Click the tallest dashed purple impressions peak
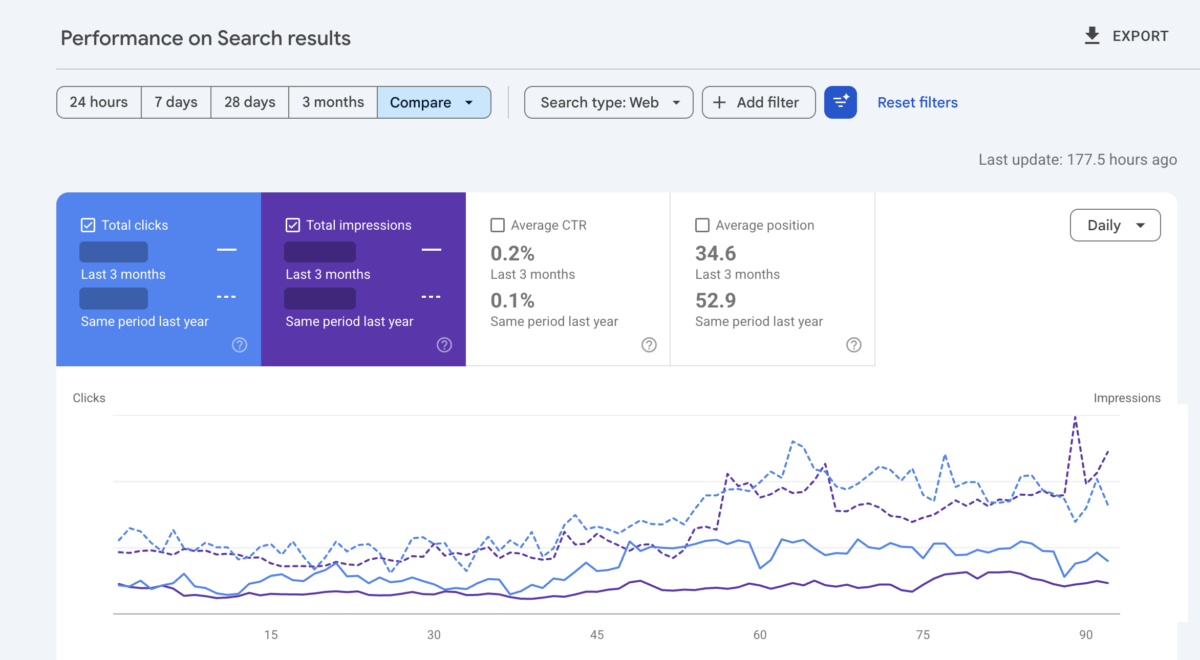Image resolution: width=1200 pixels, height=660 pixels. pos(1075,418)
